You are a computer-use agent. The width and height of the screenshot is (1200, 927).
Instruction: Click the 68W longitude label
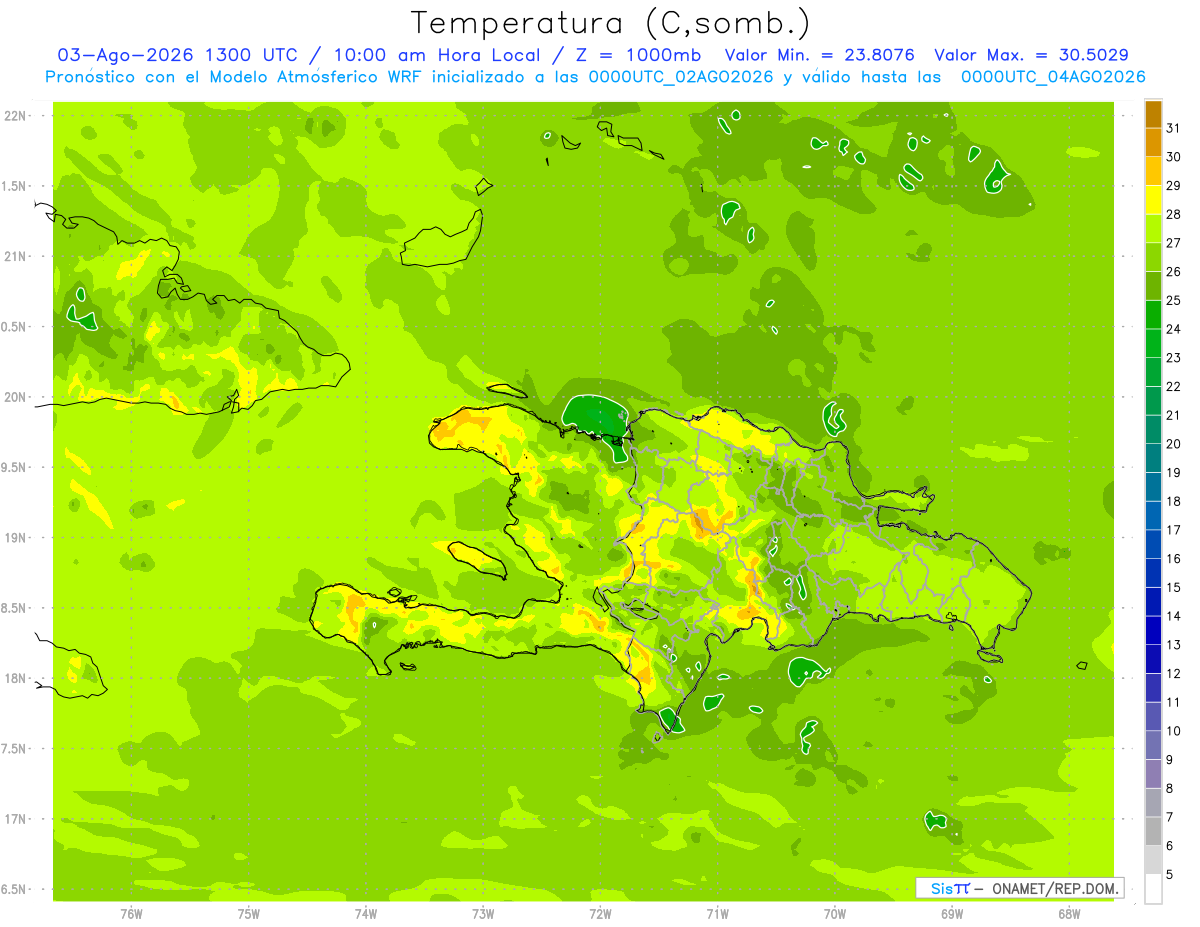click(x=1069, y=913)
